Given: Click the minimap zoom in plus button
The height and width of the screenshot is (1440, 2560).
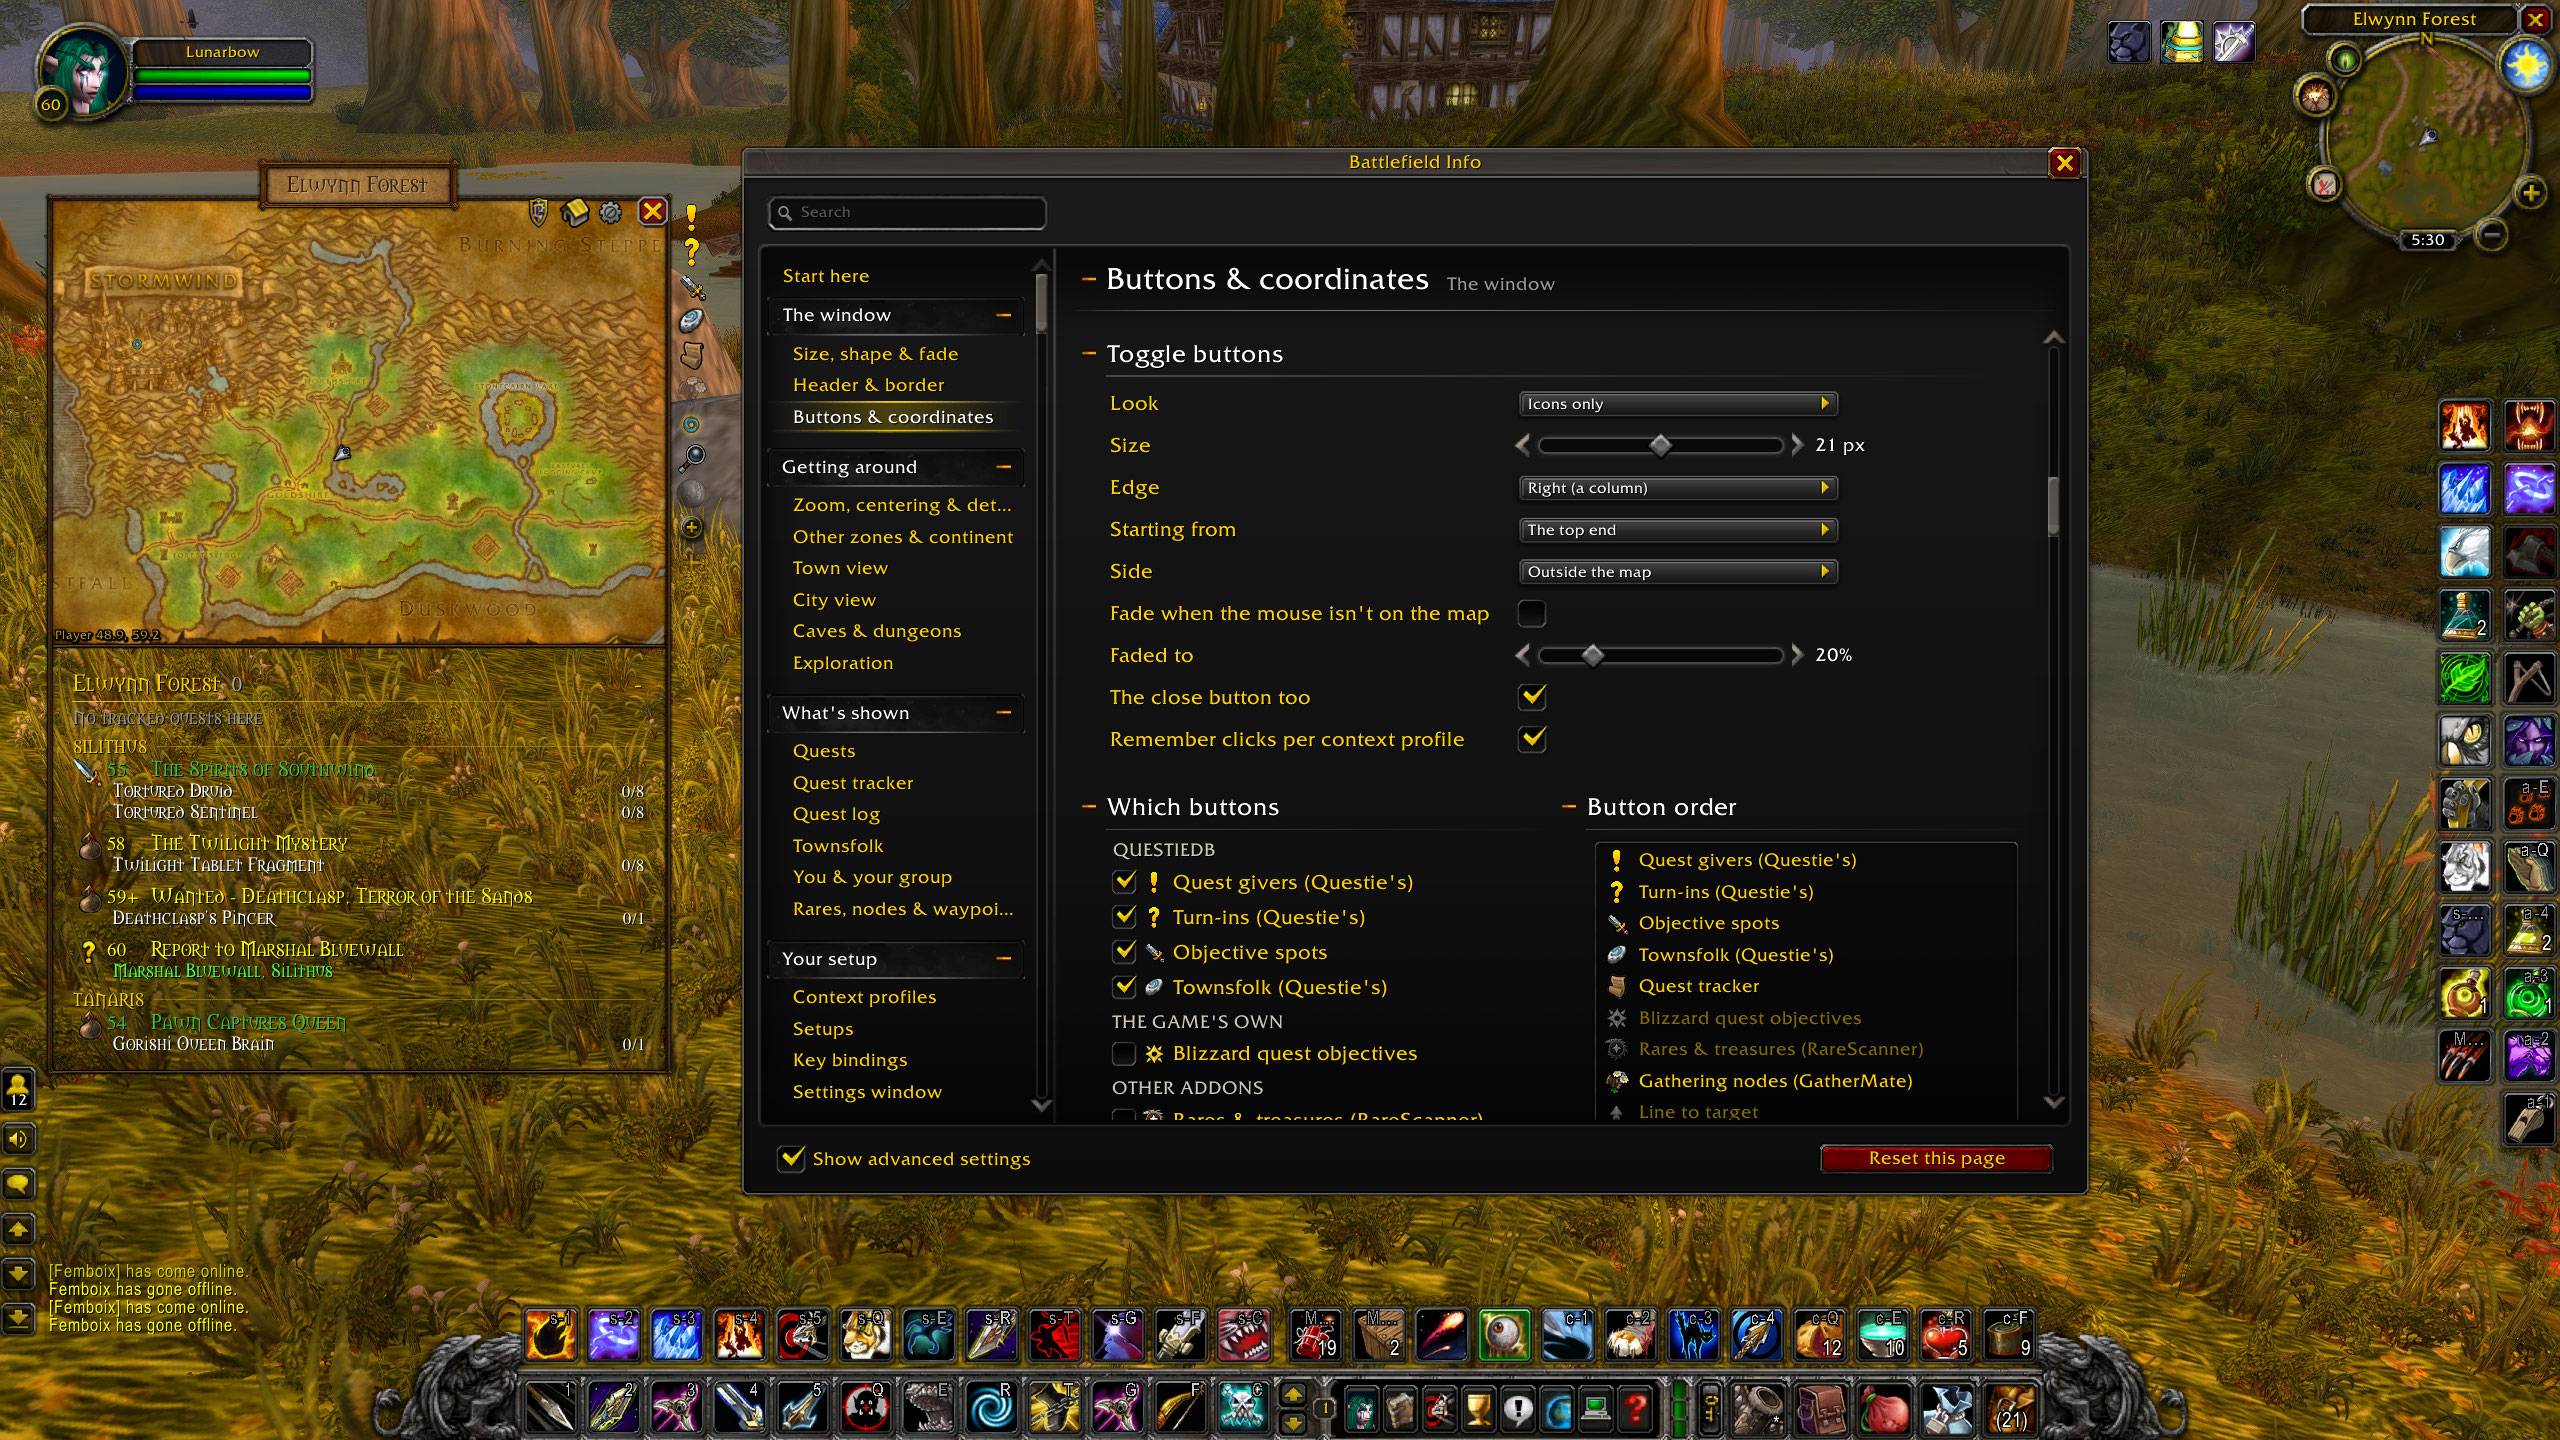Looking at the screenshot, I should (2531, 193).
